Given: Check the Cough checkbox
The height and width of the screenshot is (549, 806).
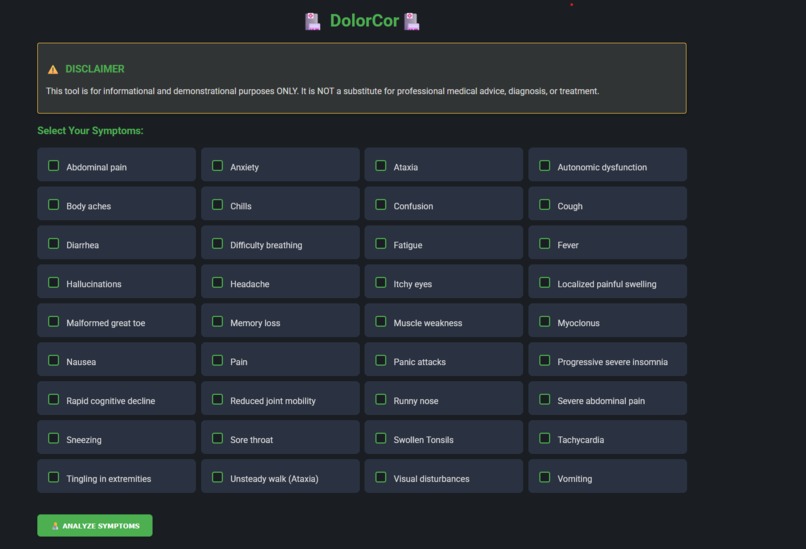Looking at the screenshot, I should coord(545,205).
